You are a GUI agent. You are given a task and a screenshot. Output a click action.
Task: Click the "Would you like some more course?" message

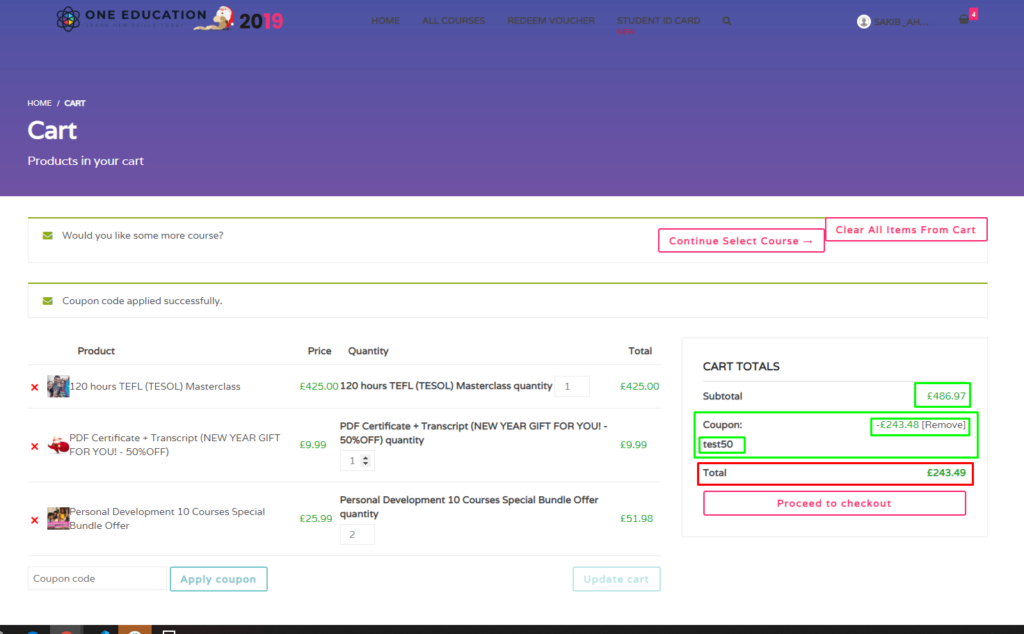(x=142, y=236)
